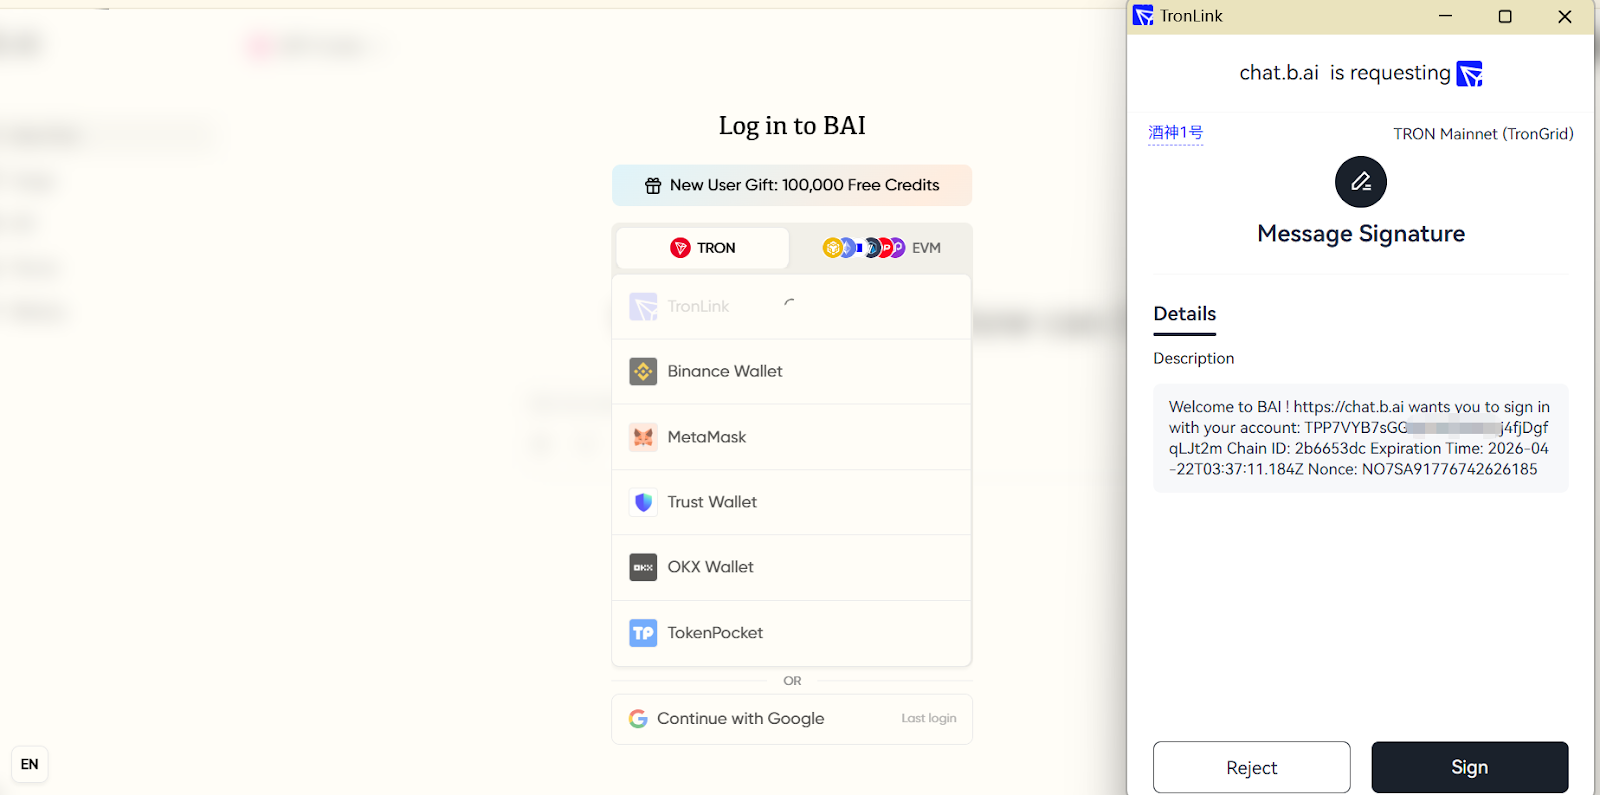The width and height of the screenshot is (1600, 795).
Task: Click the gift icon in banner
Action: 653,186
